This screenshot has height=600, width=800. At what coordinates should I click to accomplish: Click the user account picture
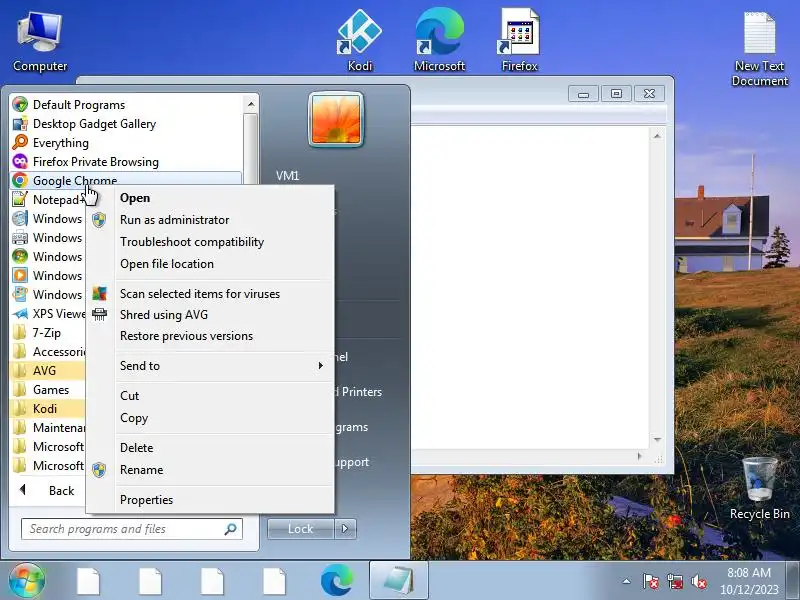(x=336, y=119)
